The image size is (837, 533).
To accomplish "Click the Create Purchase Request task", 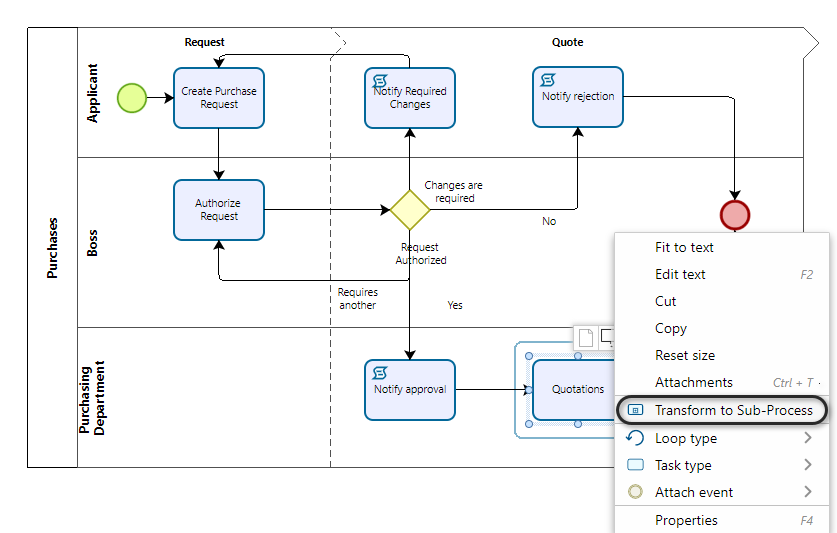I will [x=219, y=98].
